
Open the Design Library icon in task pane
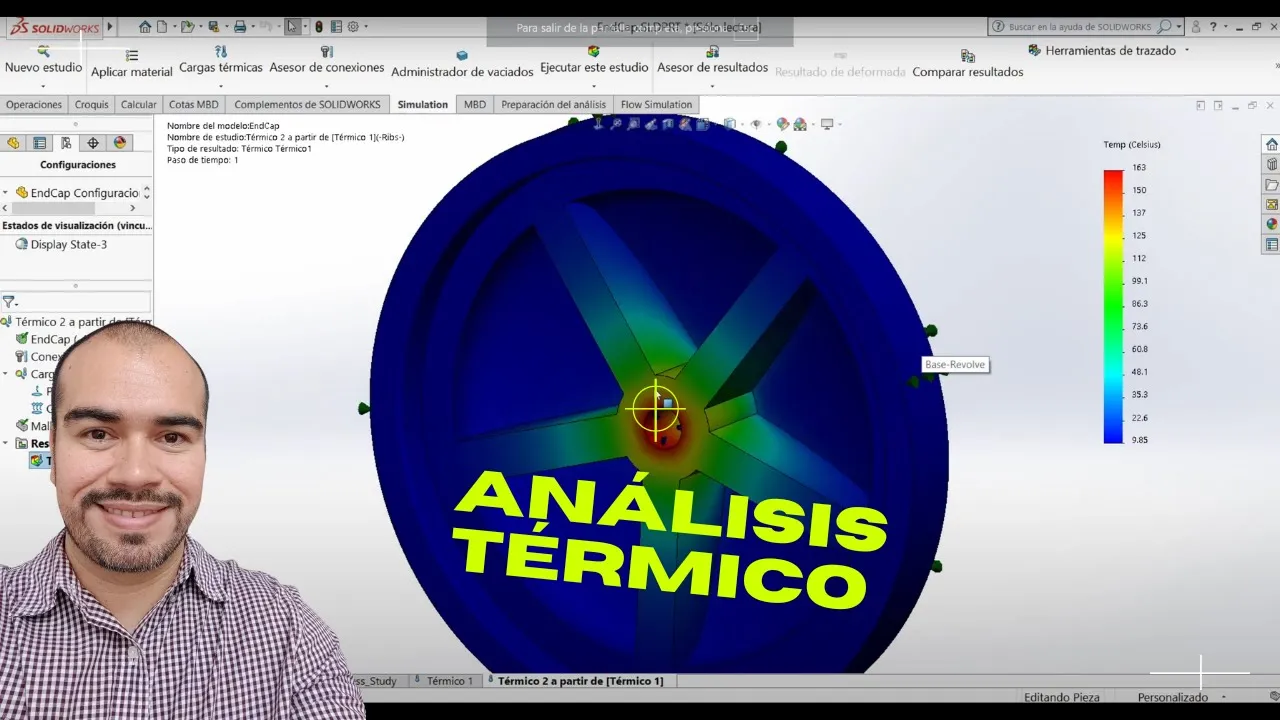coord(1272,164)
